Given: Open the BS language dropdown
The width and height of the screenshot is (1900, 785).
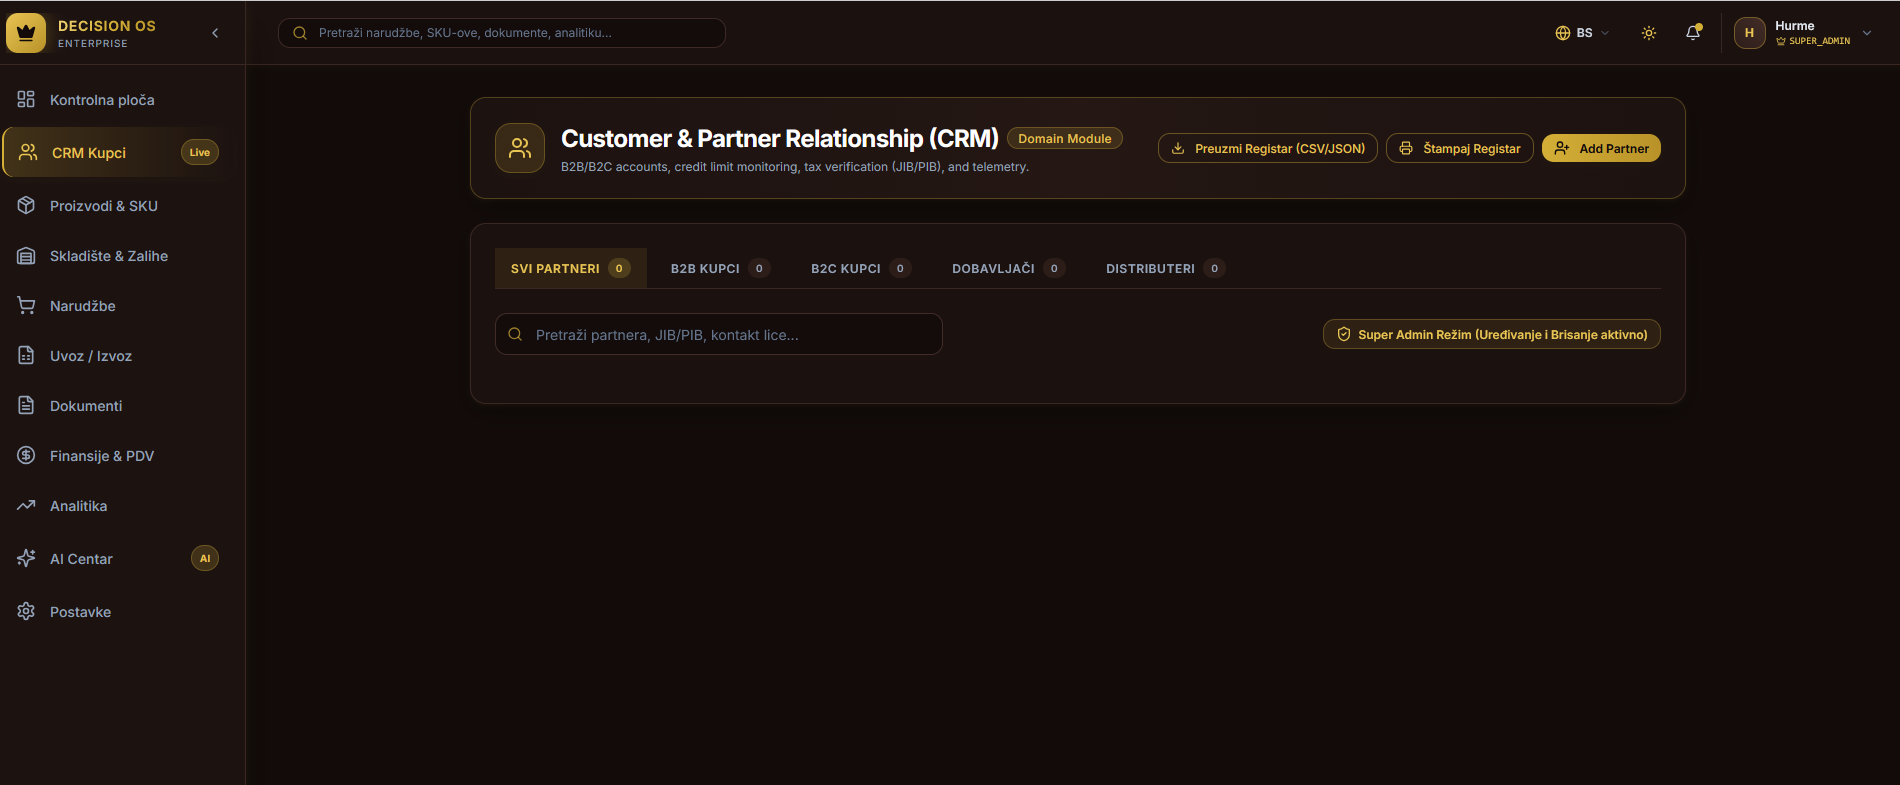Looking at the screenshot, I should (1582, 33).
